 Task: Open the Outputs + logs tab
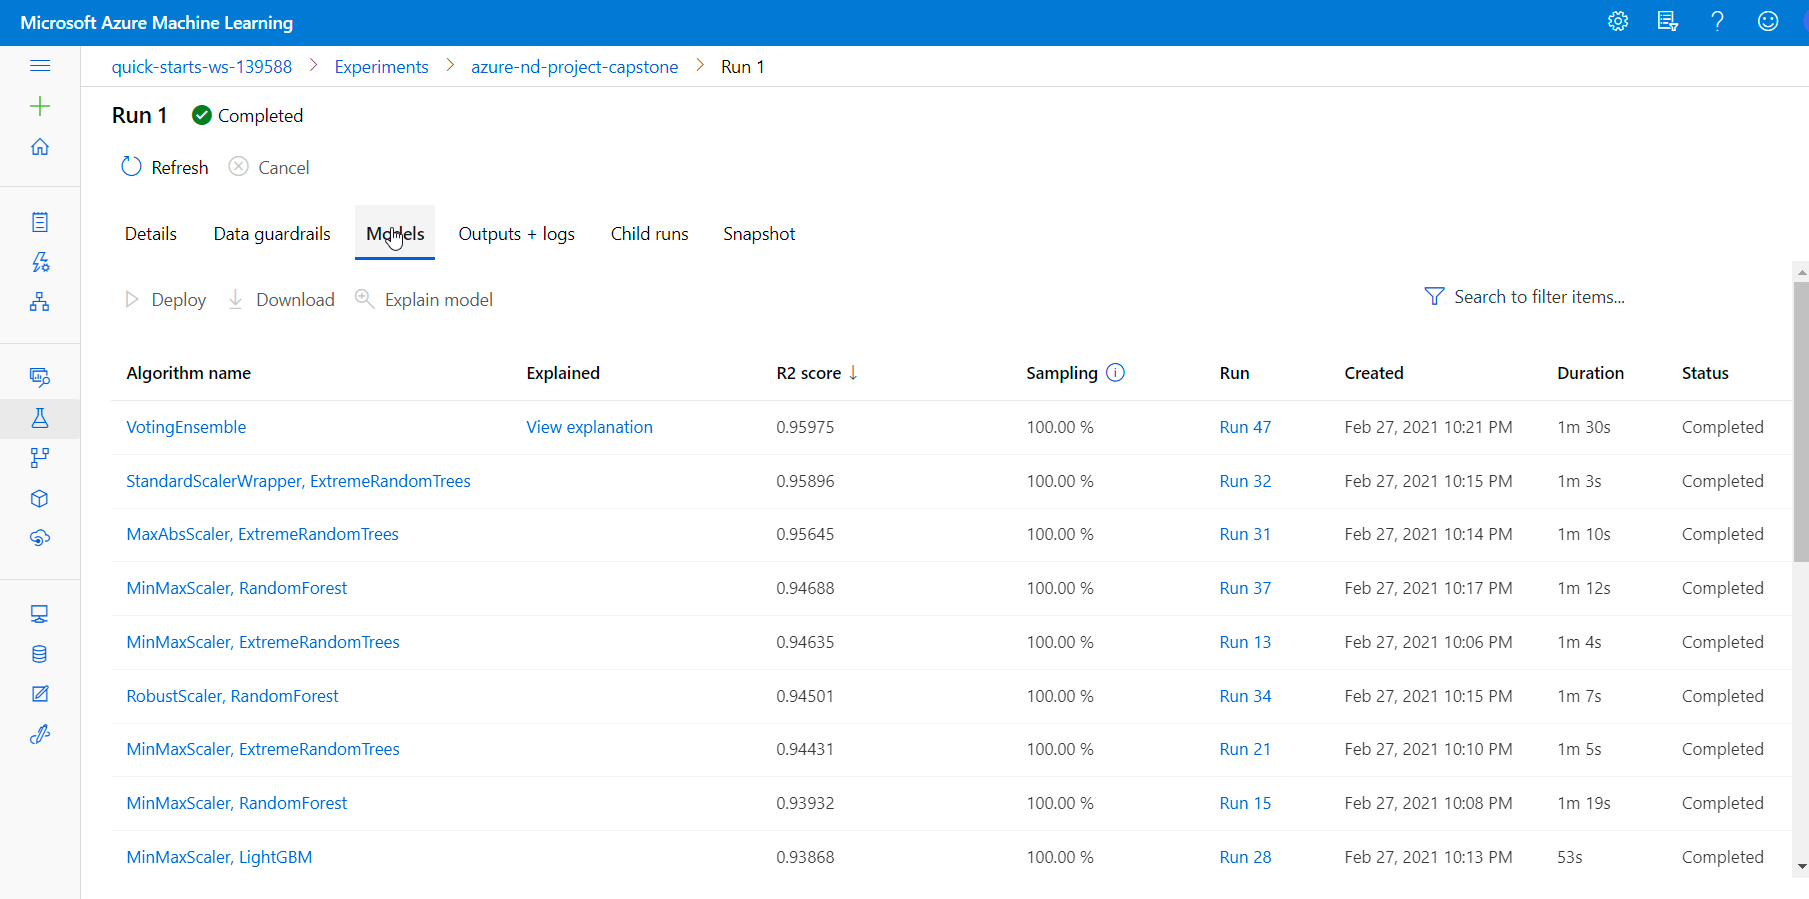click(x=517, y=234)
